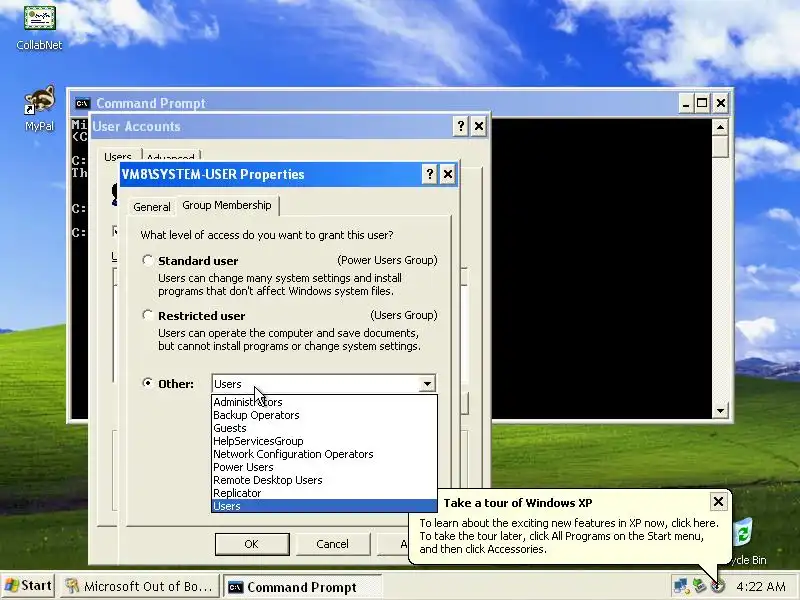This screenshot has height=600, width=800.
Task: Open the Start menu
Action: click(29, 586)
